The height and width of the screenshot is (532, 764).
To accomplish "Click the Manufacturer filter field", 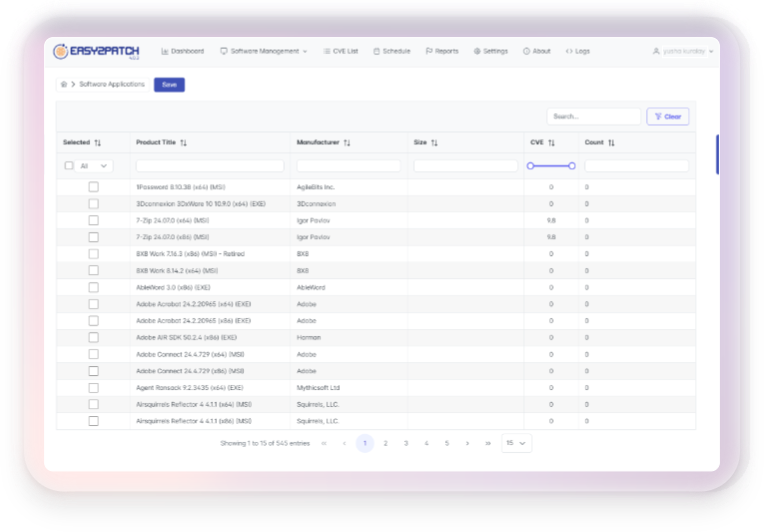I will point(348,166).
